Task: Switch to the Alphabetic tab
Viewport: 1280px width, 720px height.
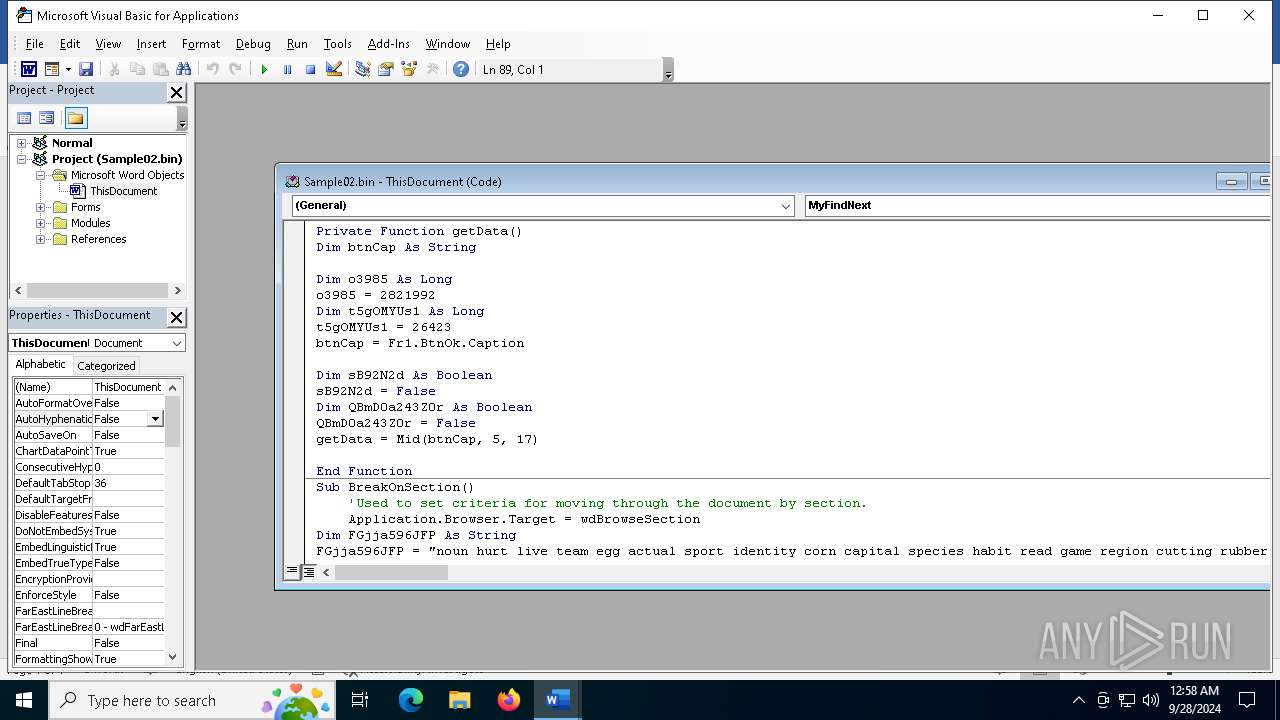Action: (x=41, y=365)
